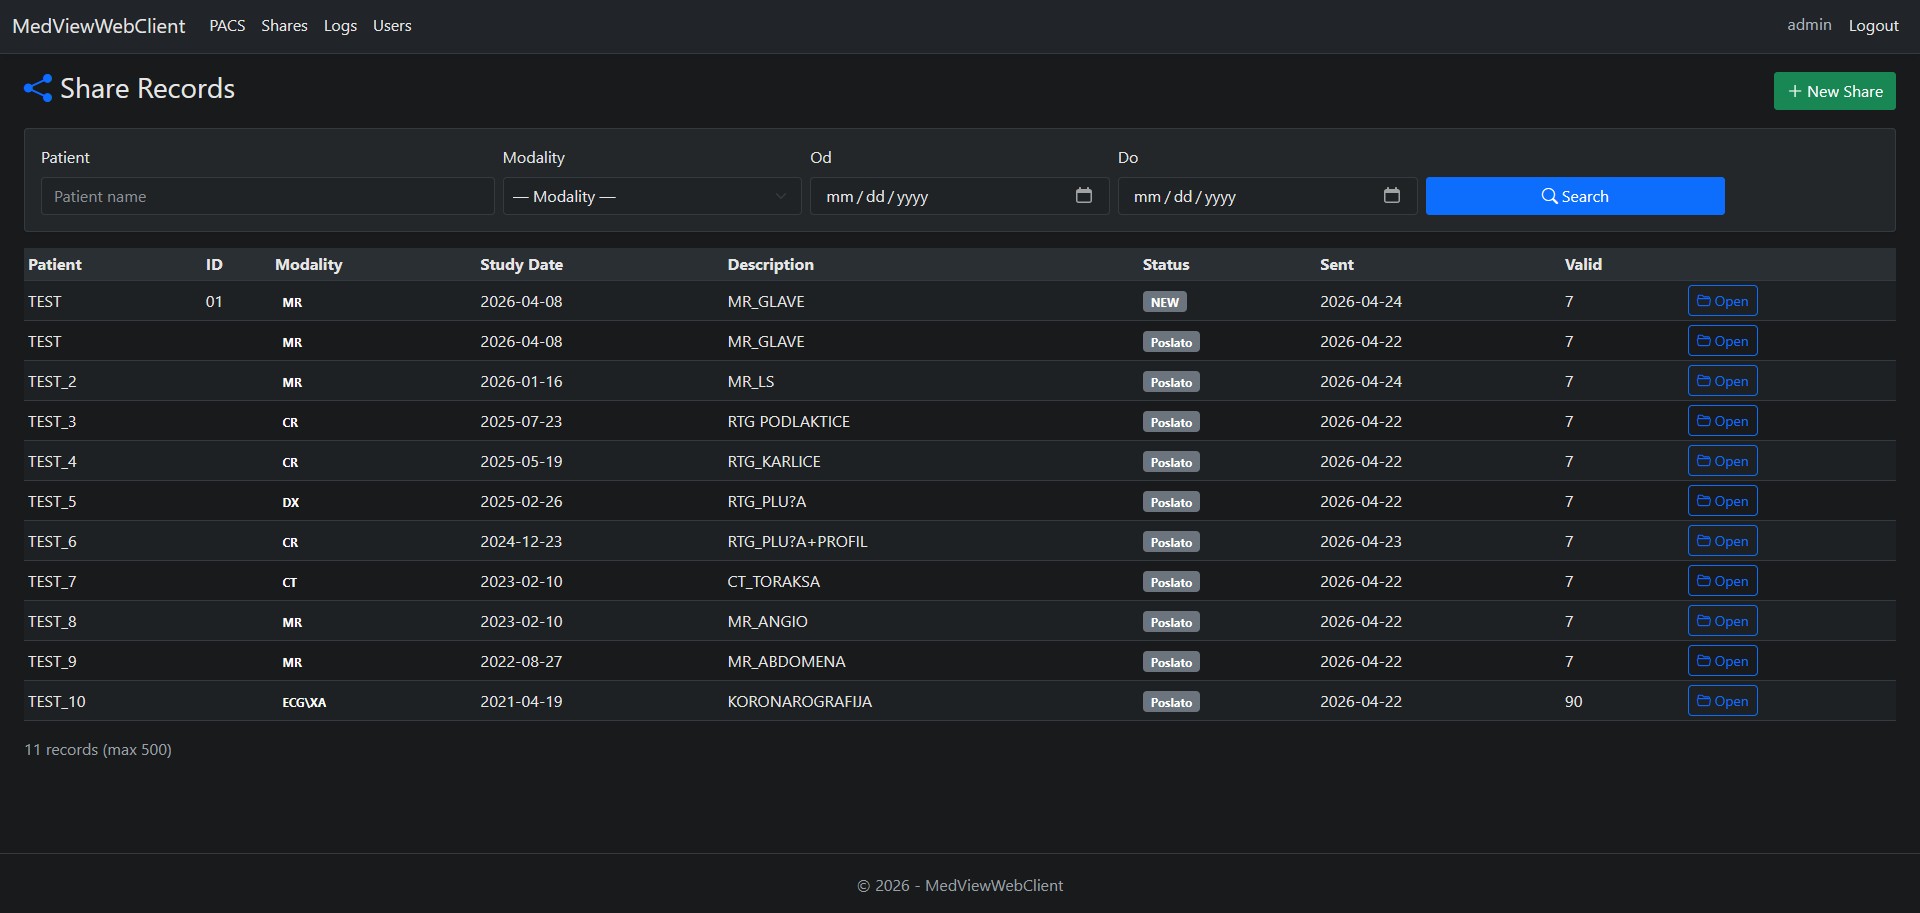1920x913 pixels.
Task: Click the Sent column header
Action: coord(1337,264)
